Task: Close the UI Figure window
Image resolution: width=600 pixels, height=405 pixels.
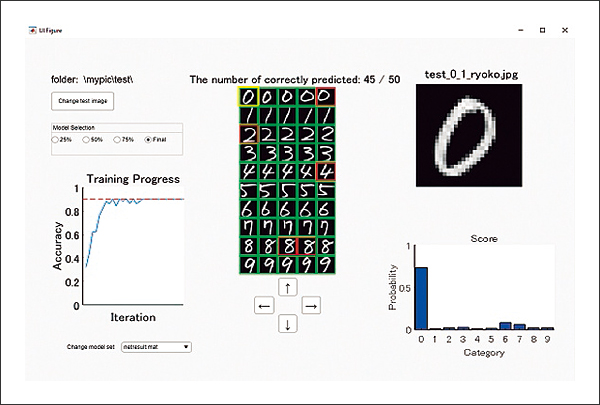Action: [565, 30]
